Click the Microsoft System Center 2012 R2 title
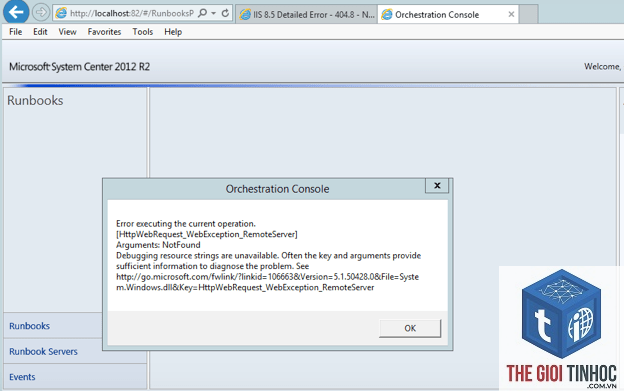 click(x=80, y=67)
